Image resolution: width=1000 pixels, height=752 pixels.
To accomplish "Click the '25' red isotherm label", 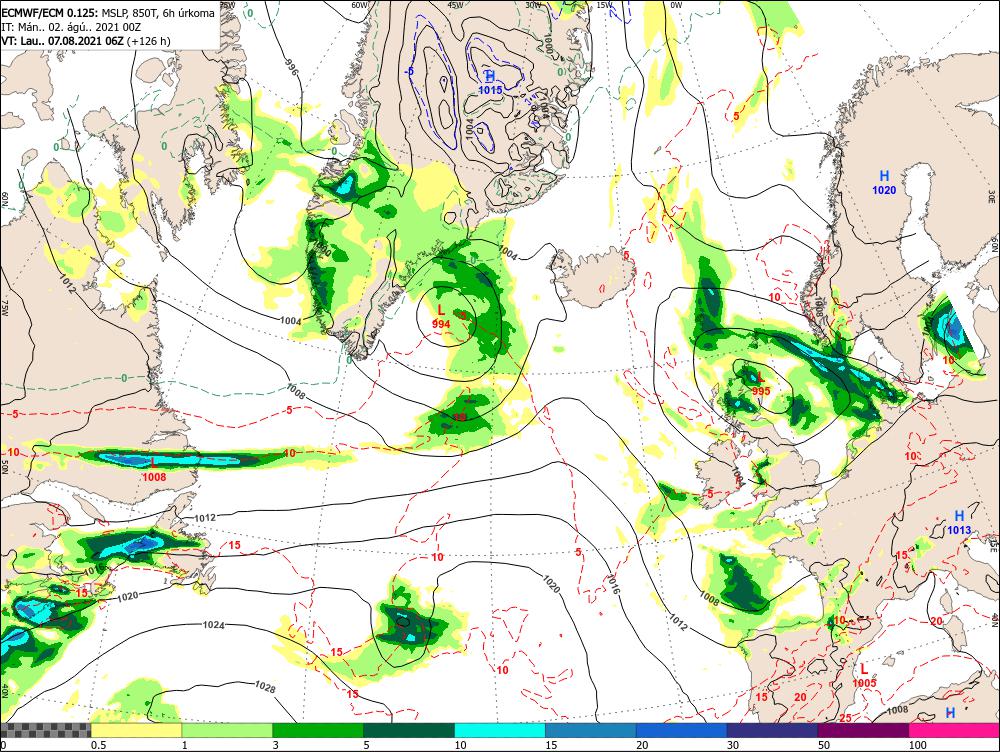I will [x=845, y=719].
